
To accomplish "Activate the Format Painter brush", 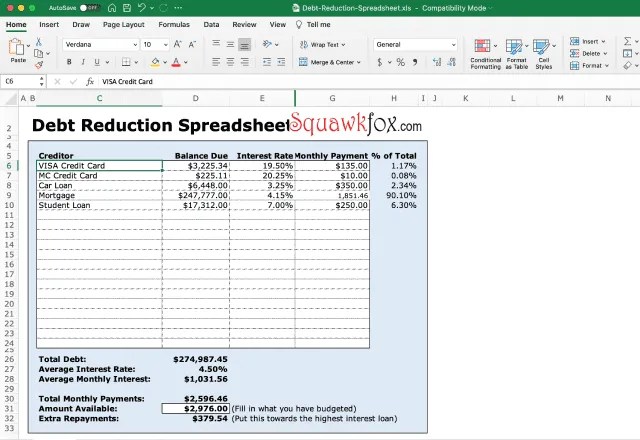I will click(x=39, y=64).
